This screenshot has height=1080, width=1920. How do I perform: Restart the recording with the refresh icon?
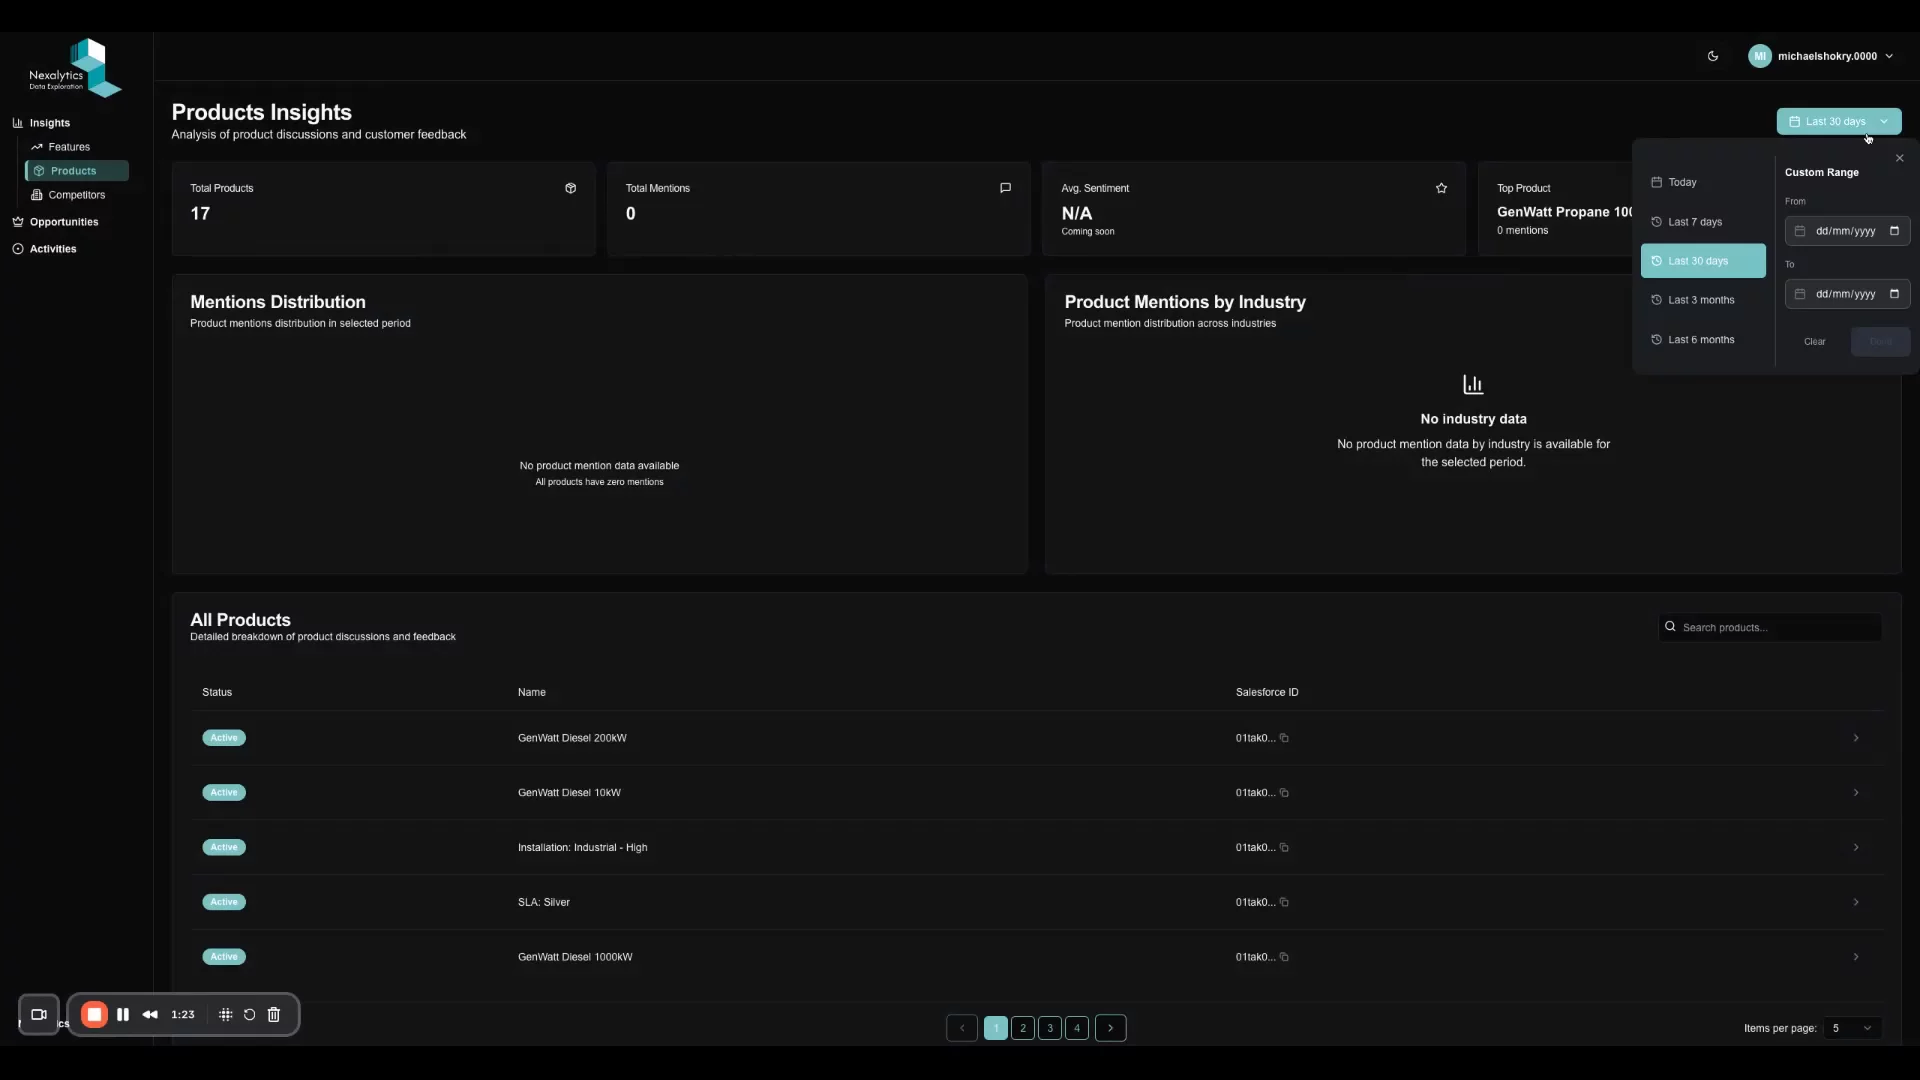(249, 1014)
